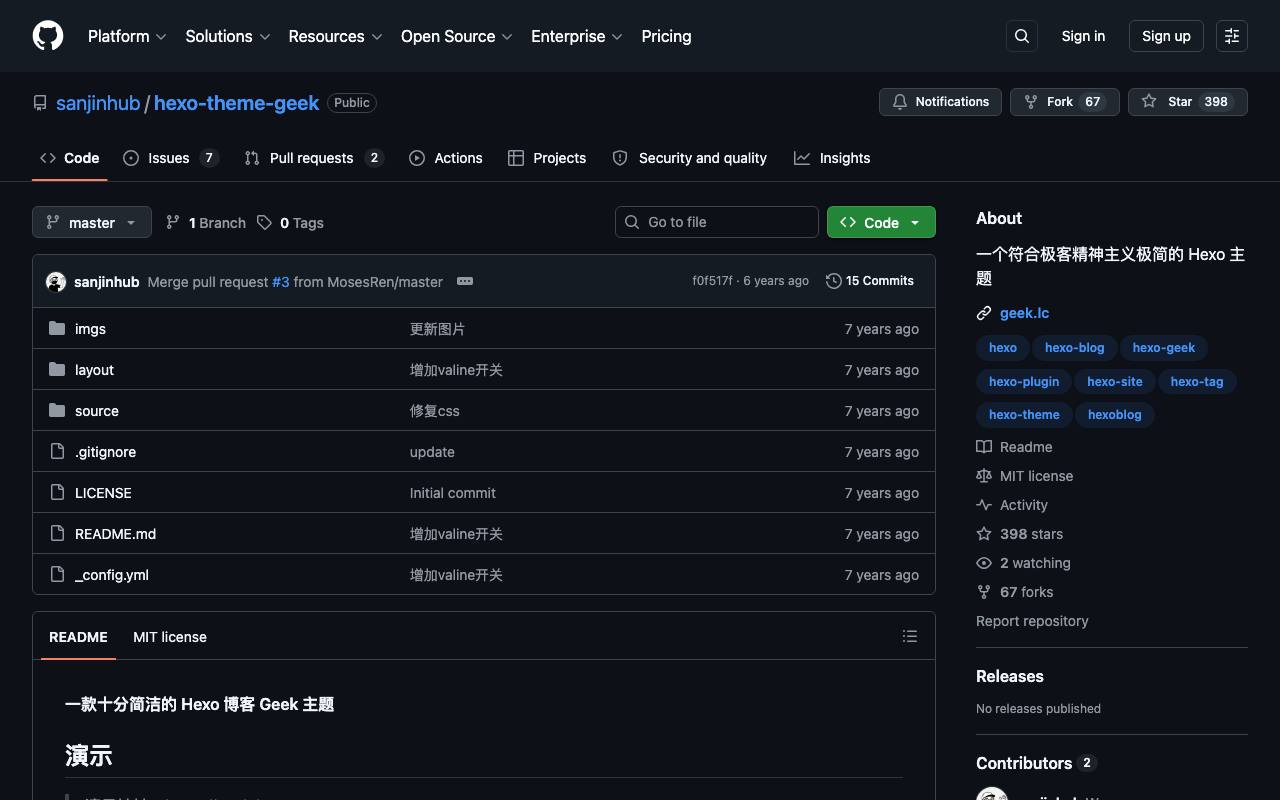Click the Notifications bell button
The image size is (1280, 800).
[940, 102]
